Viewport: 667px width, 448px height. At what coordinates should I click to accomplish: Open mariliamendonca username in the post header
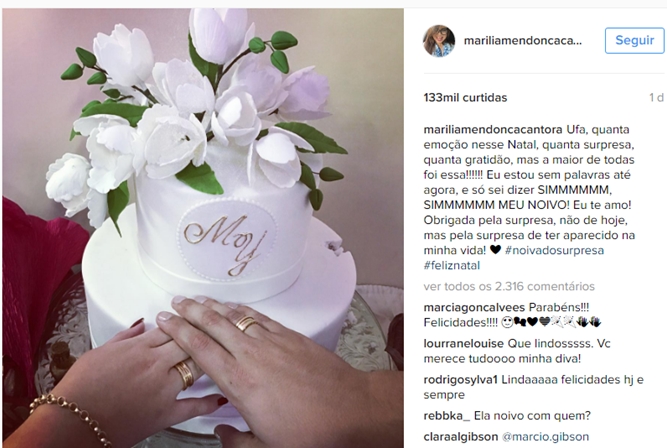click(522, 41)
